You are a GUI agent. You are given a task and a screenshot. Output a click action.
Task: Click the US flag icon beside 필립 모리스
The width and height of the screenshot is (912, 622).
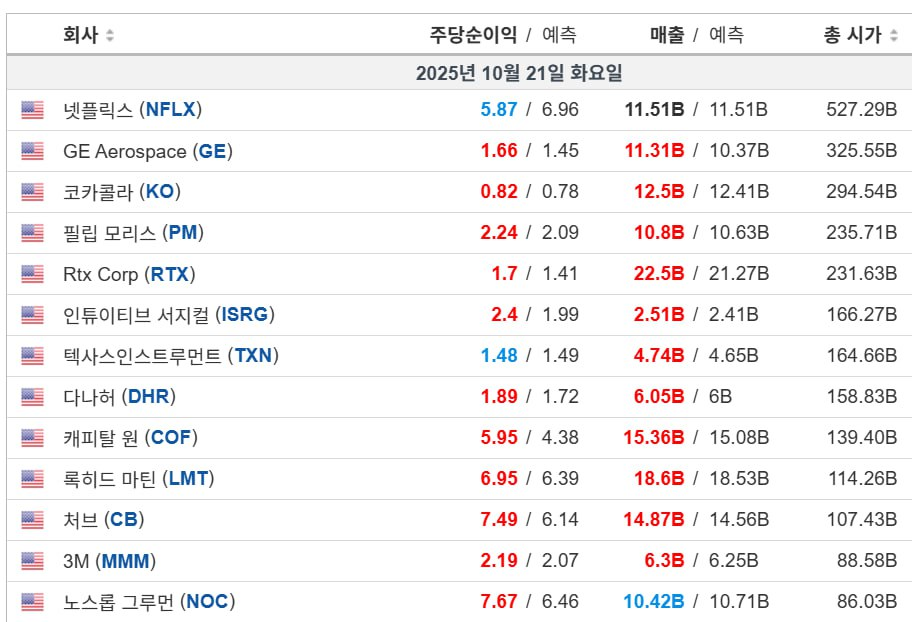[33, 233]
